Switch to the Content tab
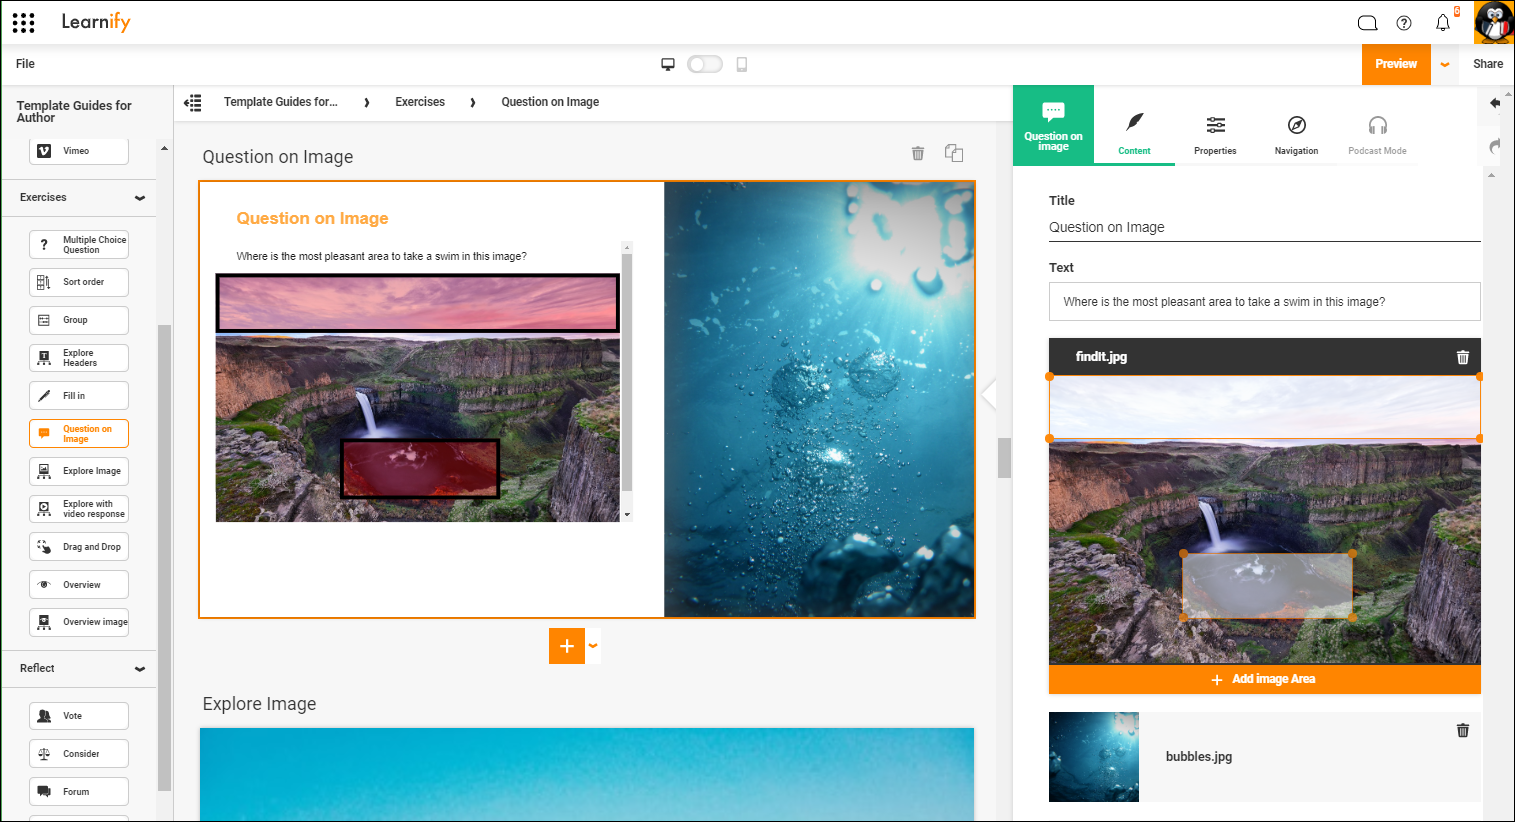Screen dimensions: 1515x822 coord(1134,126)
